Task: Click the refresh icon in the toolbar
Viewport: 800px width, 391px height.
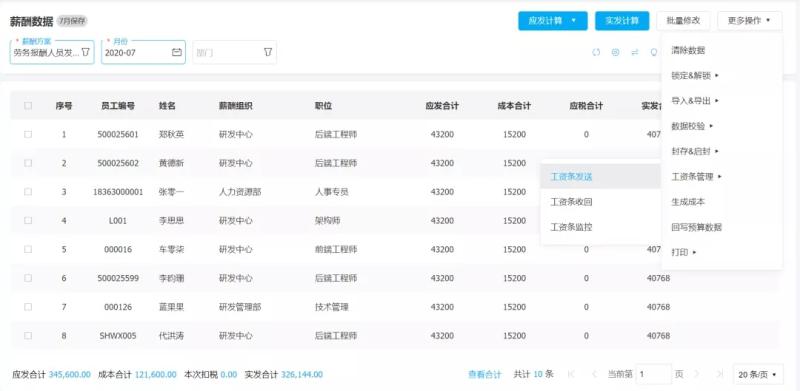Action: 596,52
